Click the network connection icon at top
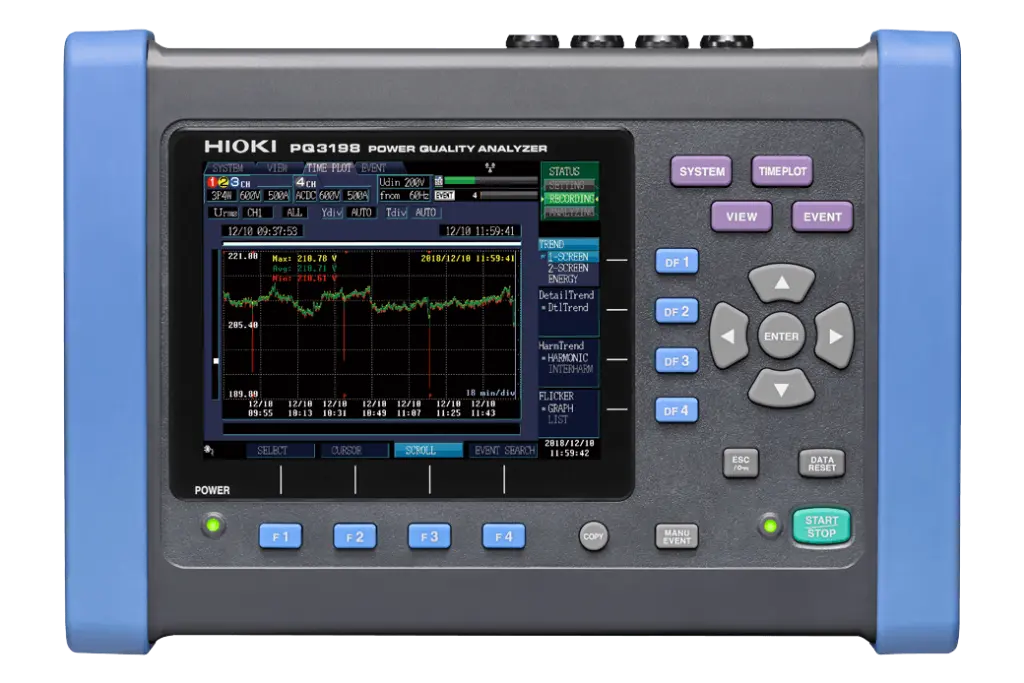The image size is (1024, 683). (x=490, y=168)
